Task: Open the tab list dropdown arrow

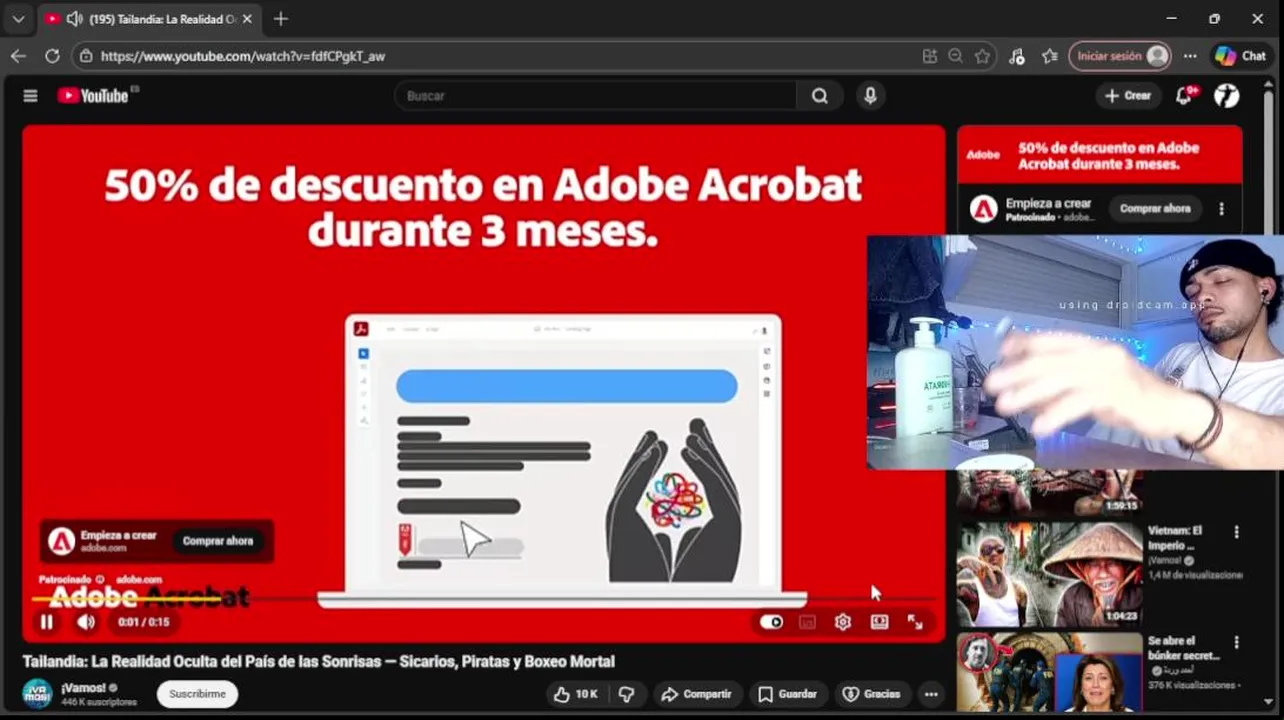Action: pos(18,19)
